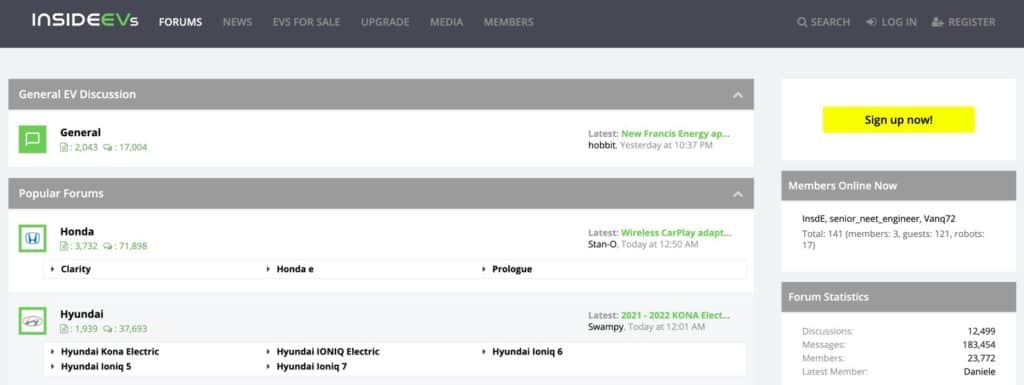Open user hobbit's profile
This screenshot has width=1024, height=385.
(601, 145)
